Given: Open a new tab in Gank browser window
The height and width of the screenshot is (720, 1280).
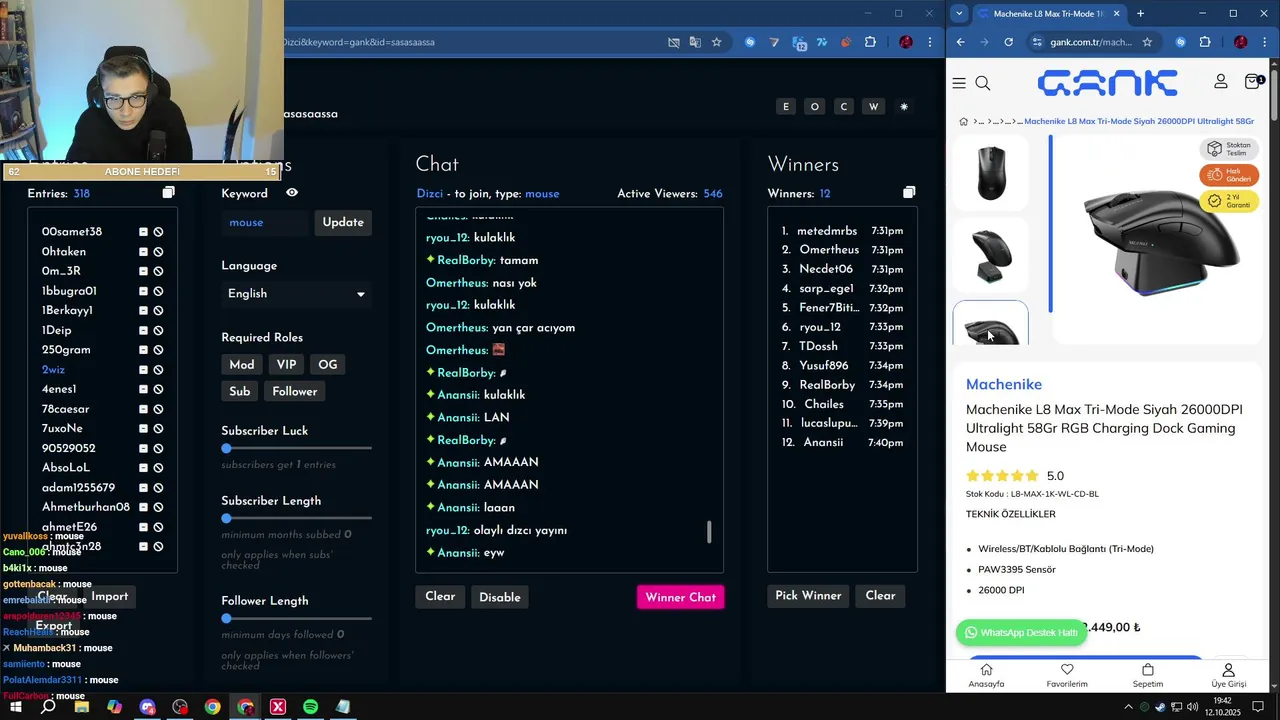Looking at the screenshot, I should 1140,13.
